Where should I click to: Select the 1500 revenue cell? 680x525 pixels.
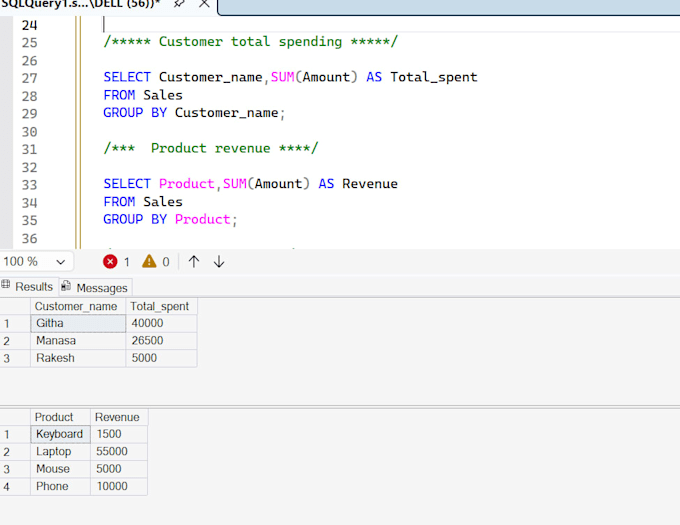[x=119, y=434]
